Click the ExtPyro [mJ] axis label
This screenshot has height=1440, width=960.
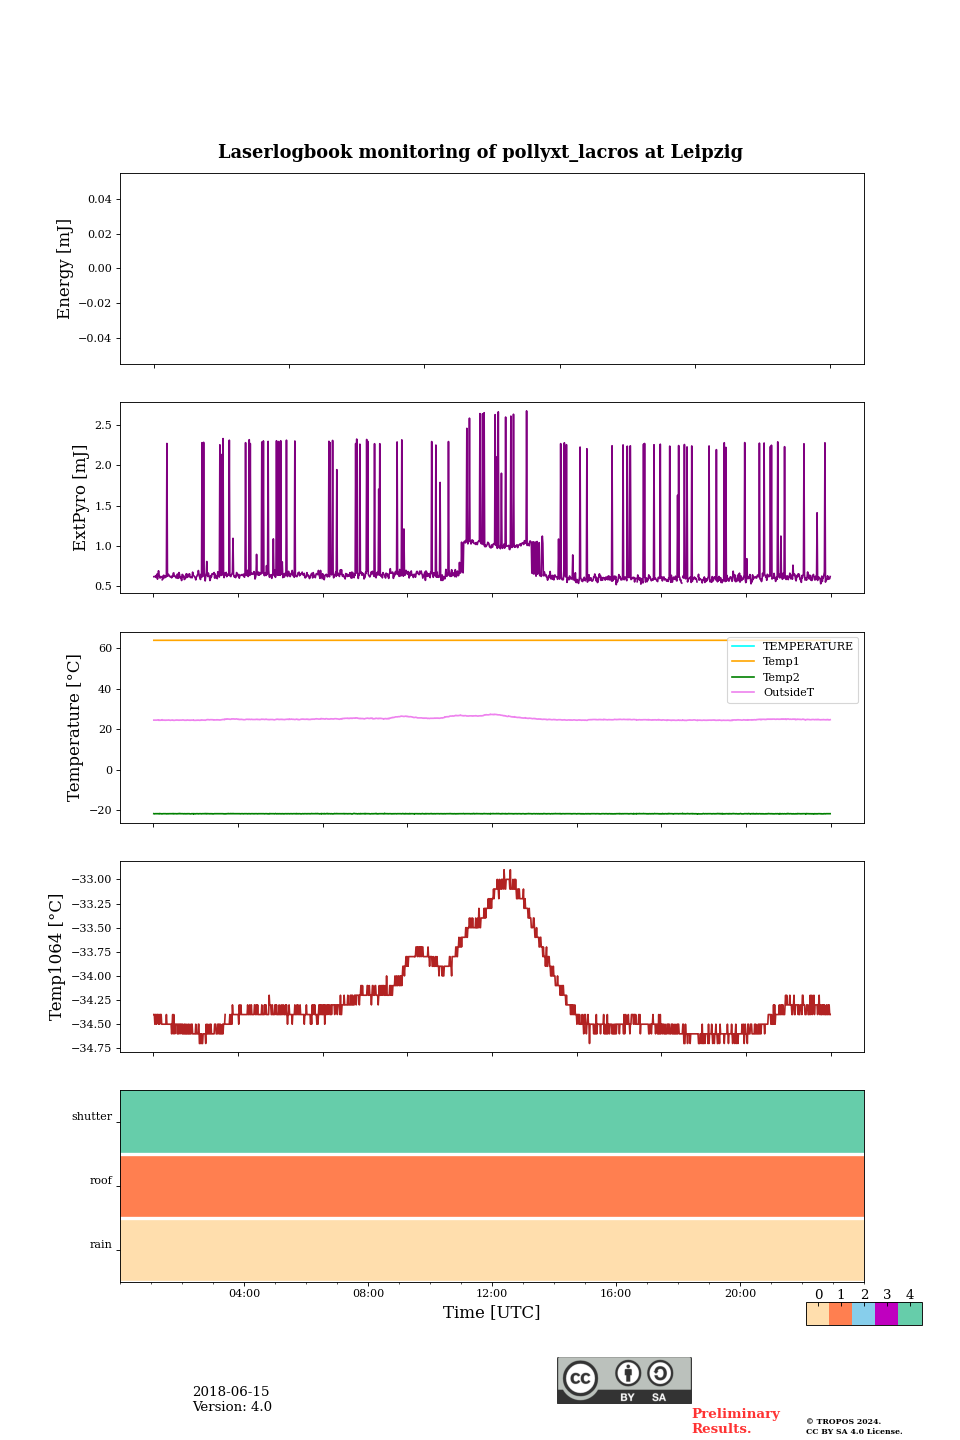coord(80,498)
